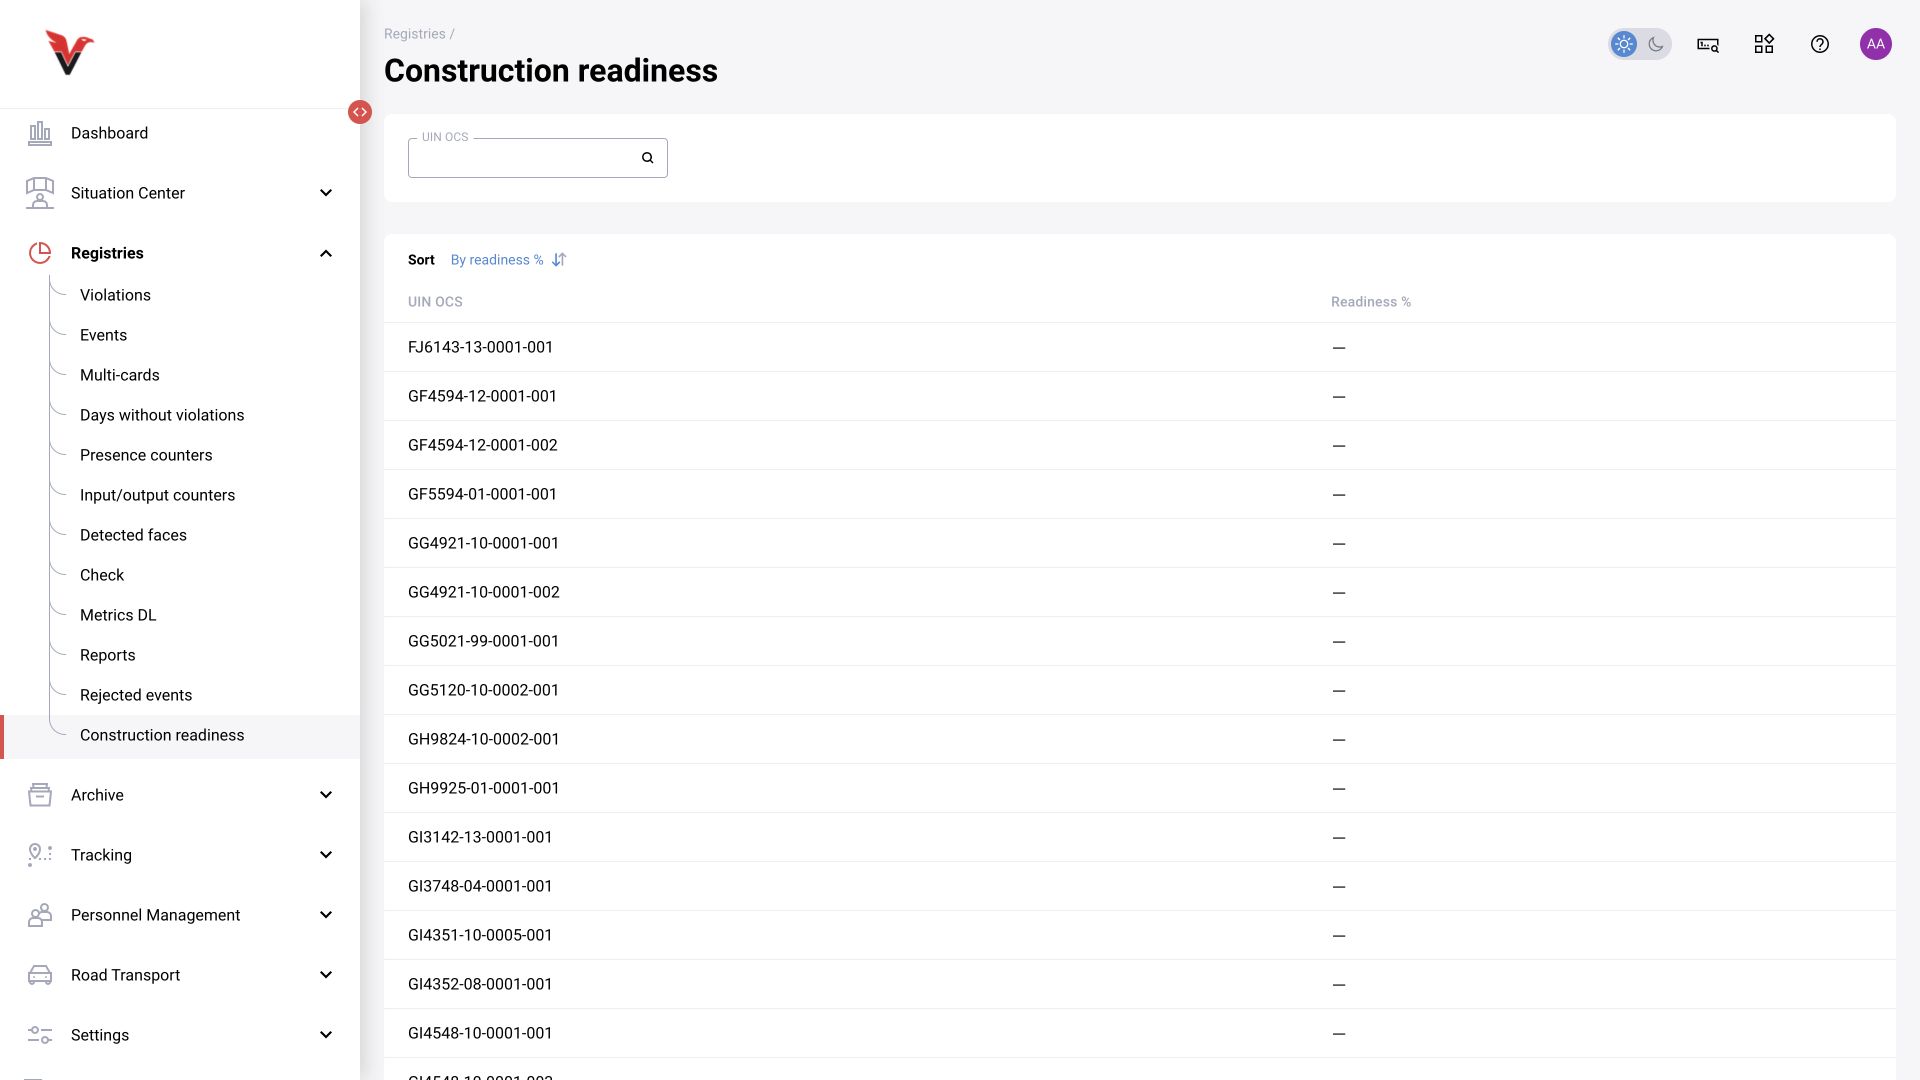Go to Multi-cards registry
This screenshot has width=1920, height=1080.
pos(119,375)
